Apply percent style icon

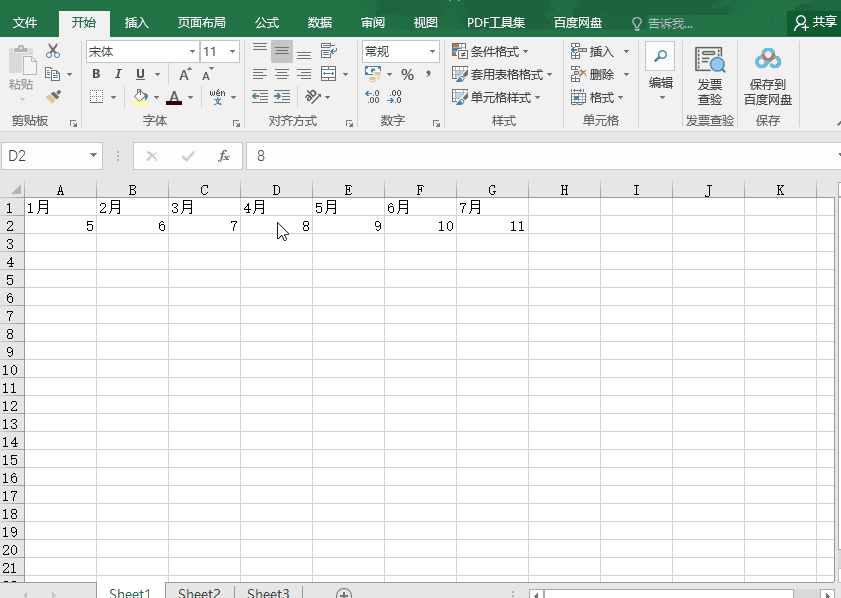pos(408,75)
